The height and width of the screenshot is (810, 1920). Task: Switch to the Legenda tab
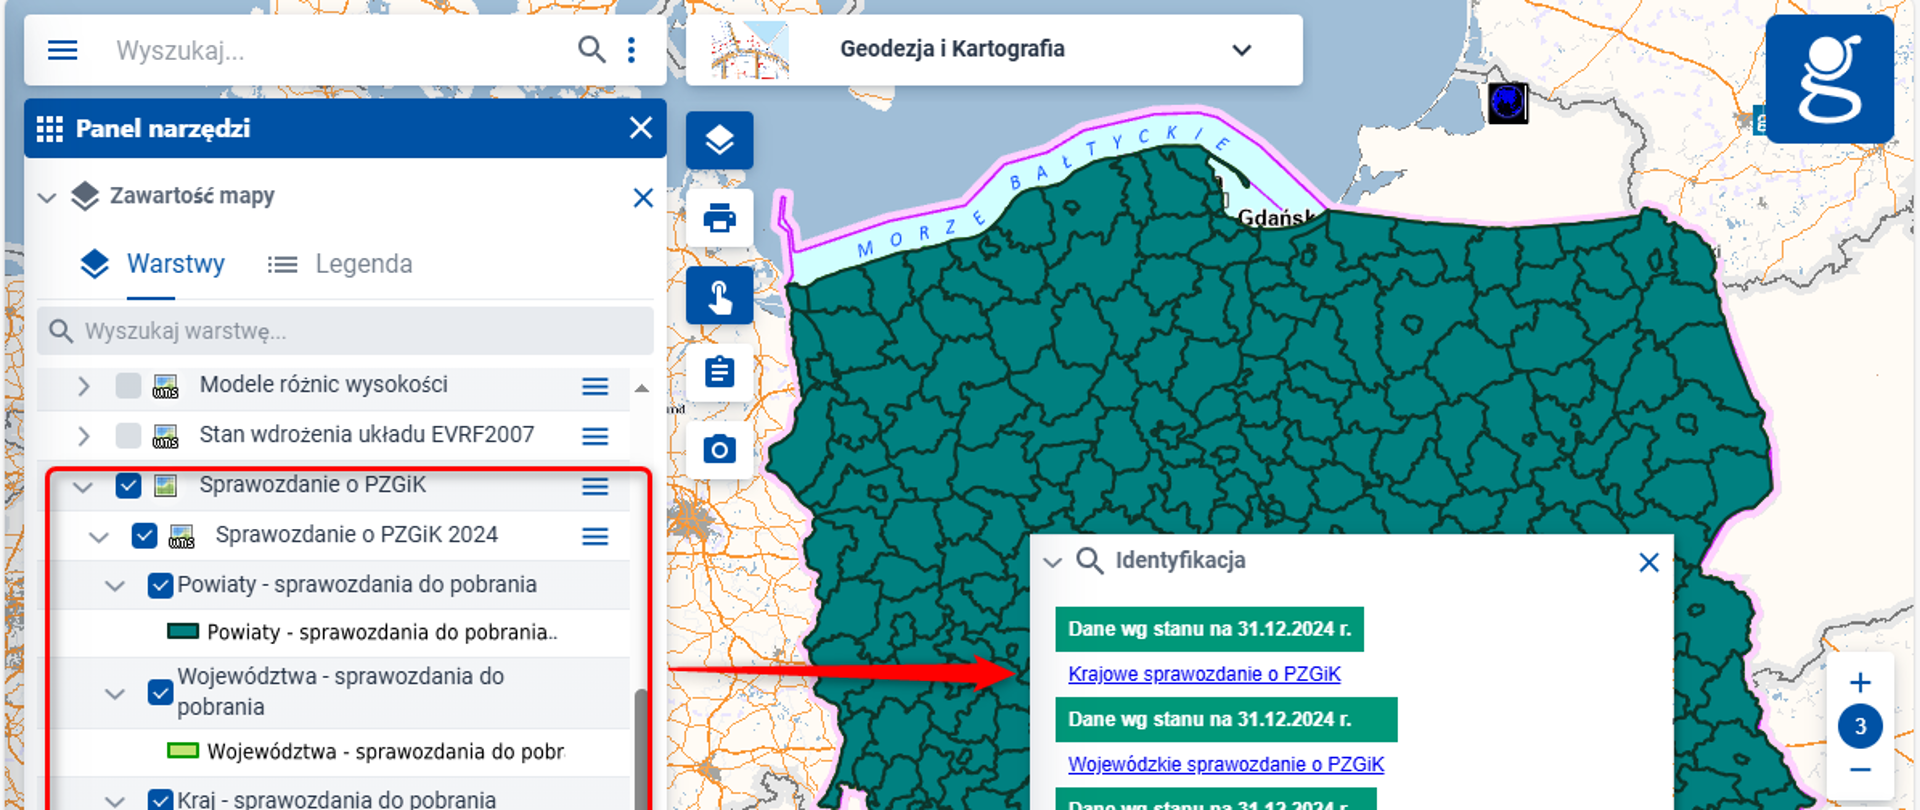pos(340,264)
